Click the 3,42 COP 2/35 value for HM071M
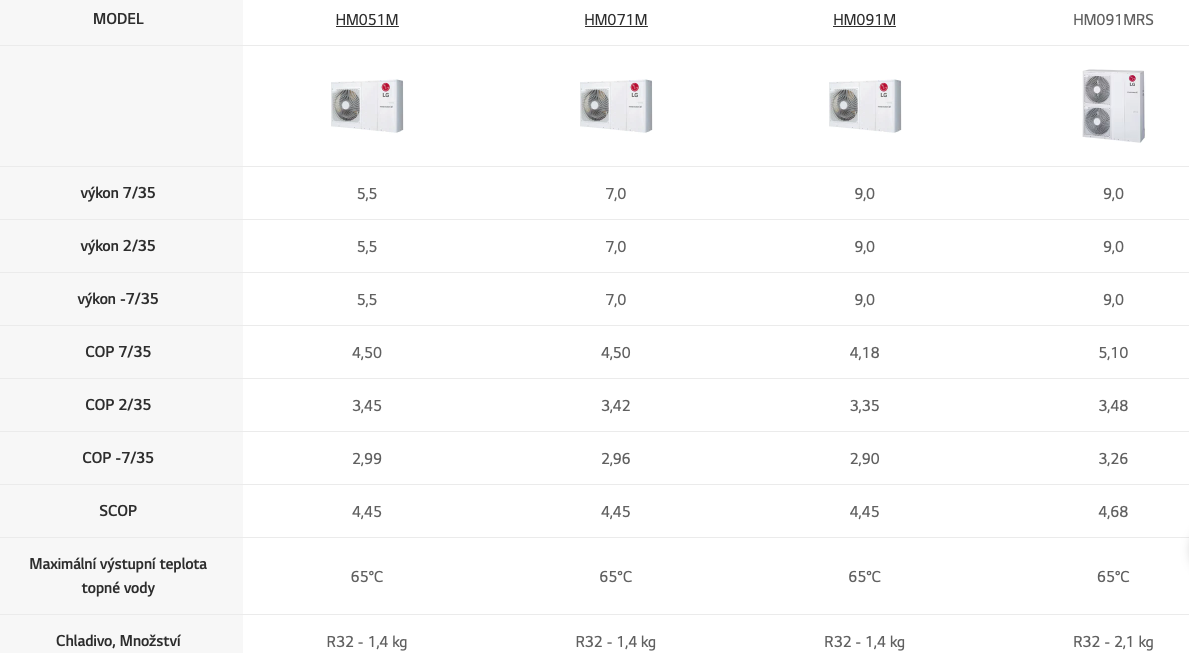Viewport: 1189px width, 653px height. [616, 406]
